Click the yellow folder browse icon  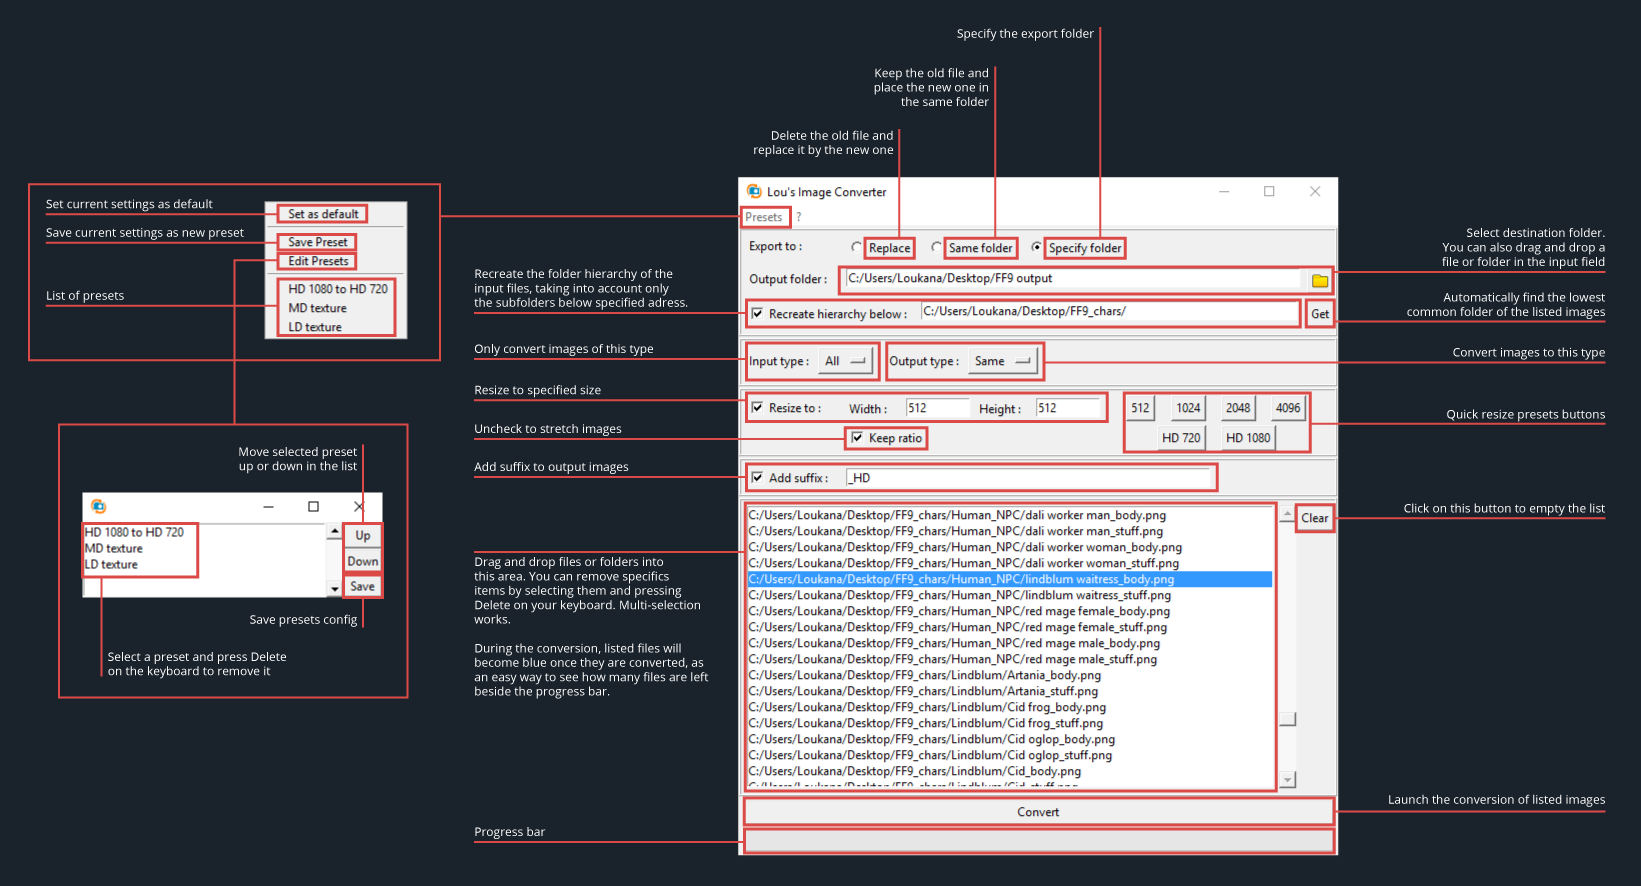[x=1319, y=280]
